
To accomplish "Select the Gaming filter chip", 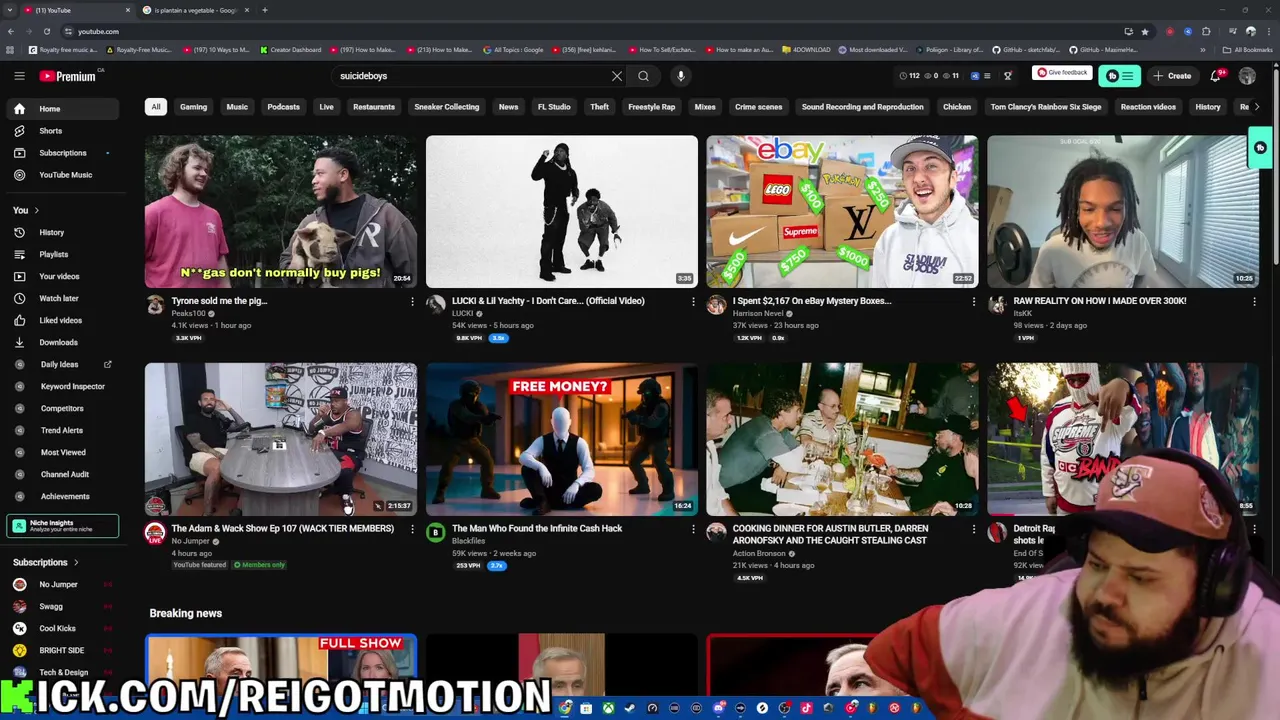I will coord(193,107).
